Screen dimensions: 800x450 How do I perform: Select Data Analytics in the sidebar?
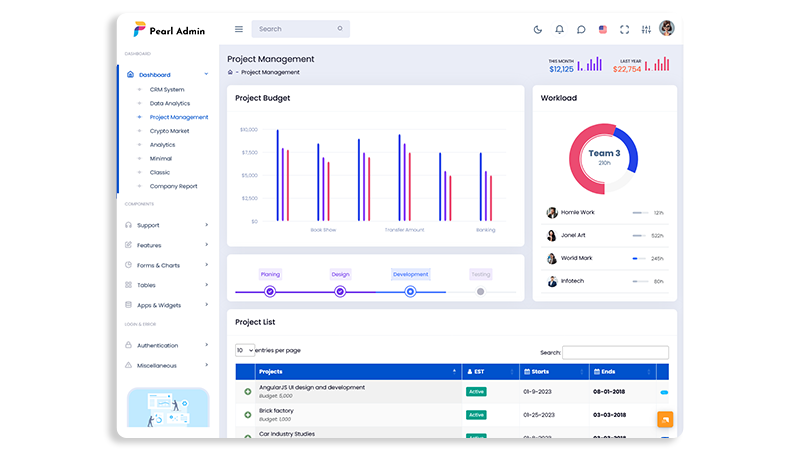pyautogui.click(x=169, y=103)
